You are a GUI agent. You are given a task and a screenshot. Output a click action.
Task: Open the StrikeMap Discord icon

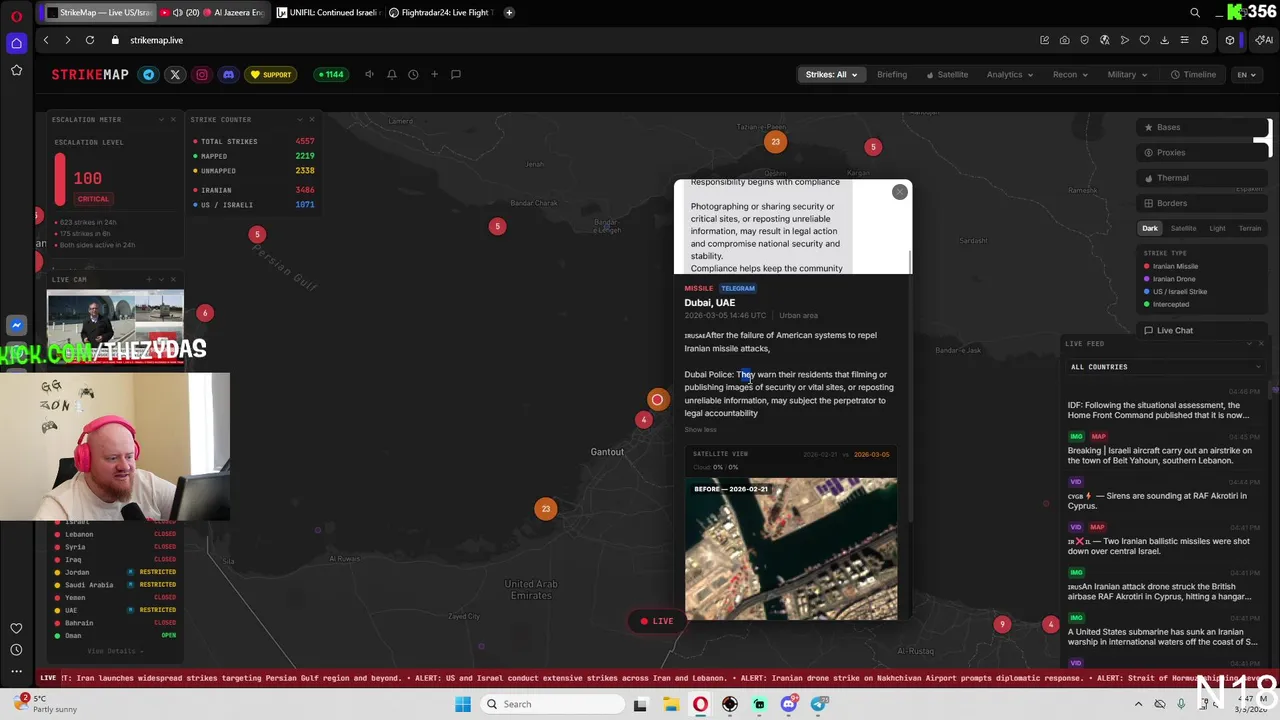click(228, 74)
